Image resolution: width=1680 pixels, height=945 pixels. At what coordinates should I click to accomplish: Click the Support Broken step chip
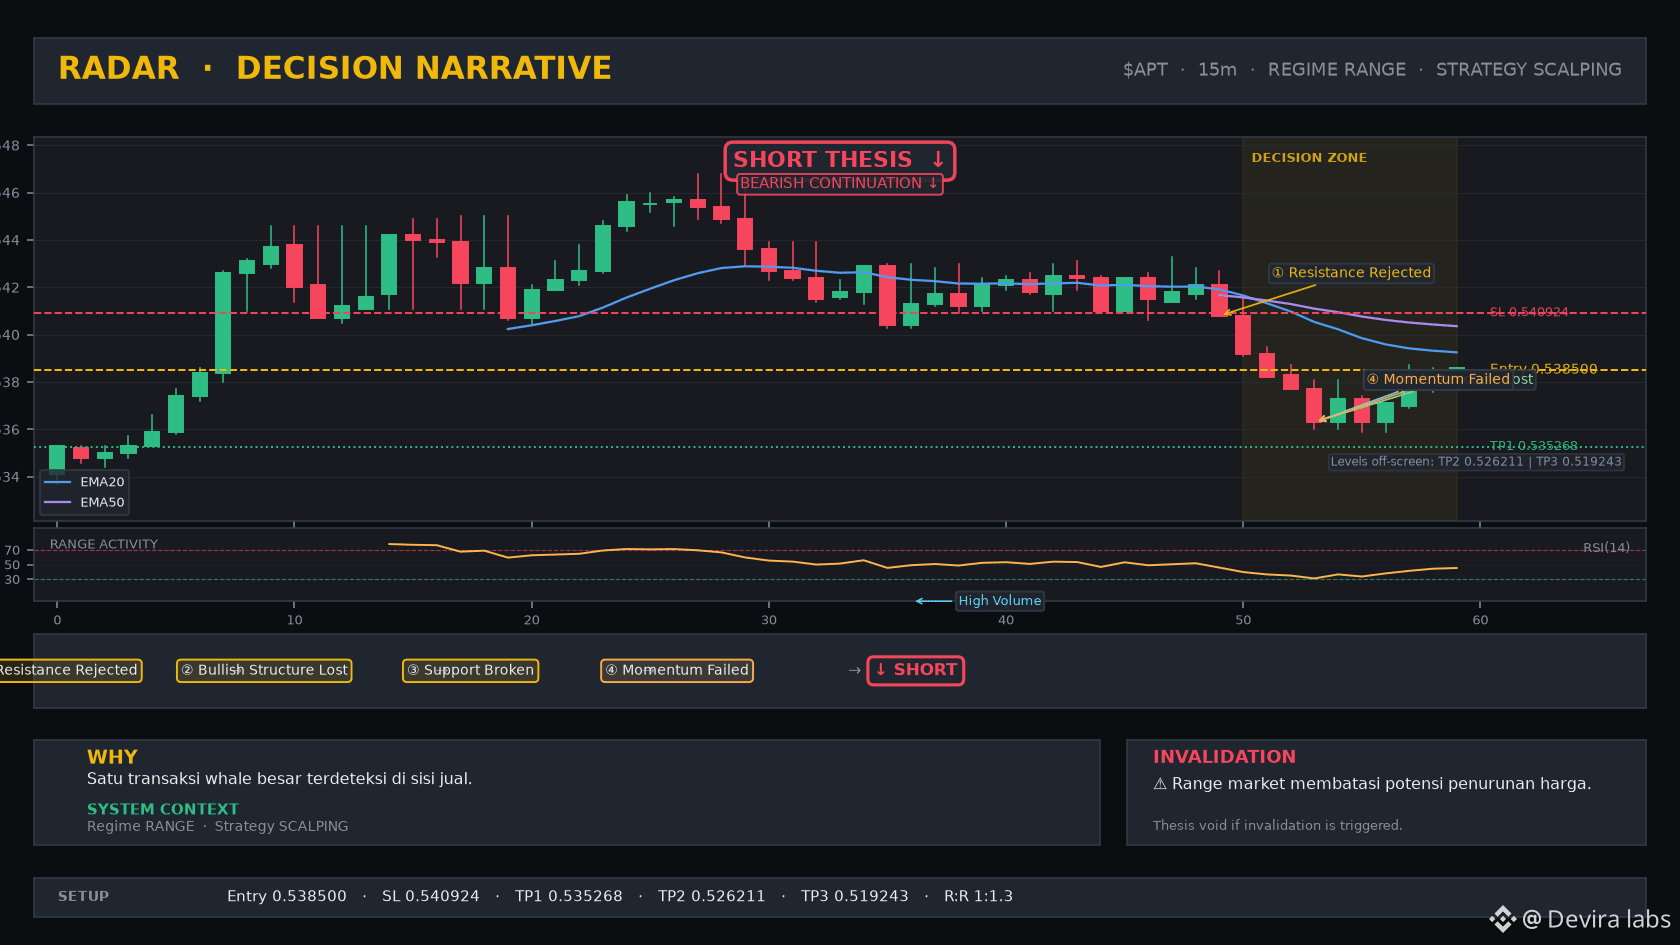pyautogui.click(x=470, y=670)
